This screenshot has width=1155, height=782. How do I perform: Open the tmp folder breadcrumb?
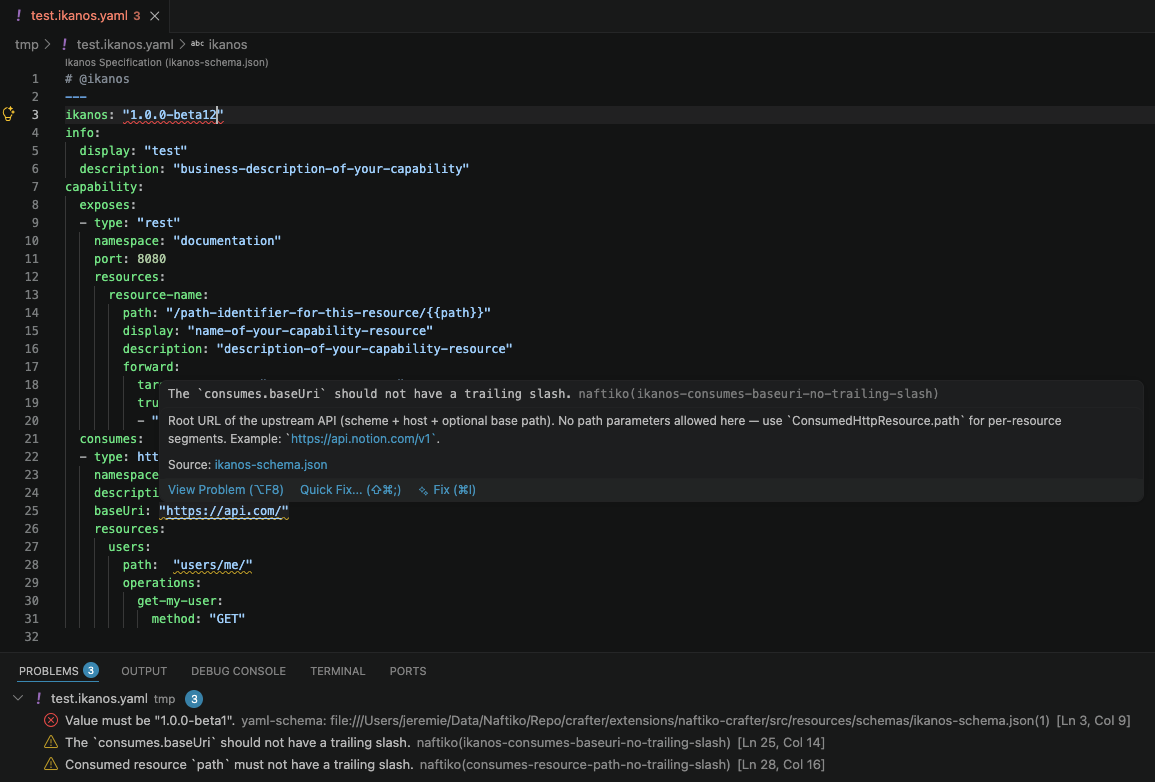tap(27, 44)
